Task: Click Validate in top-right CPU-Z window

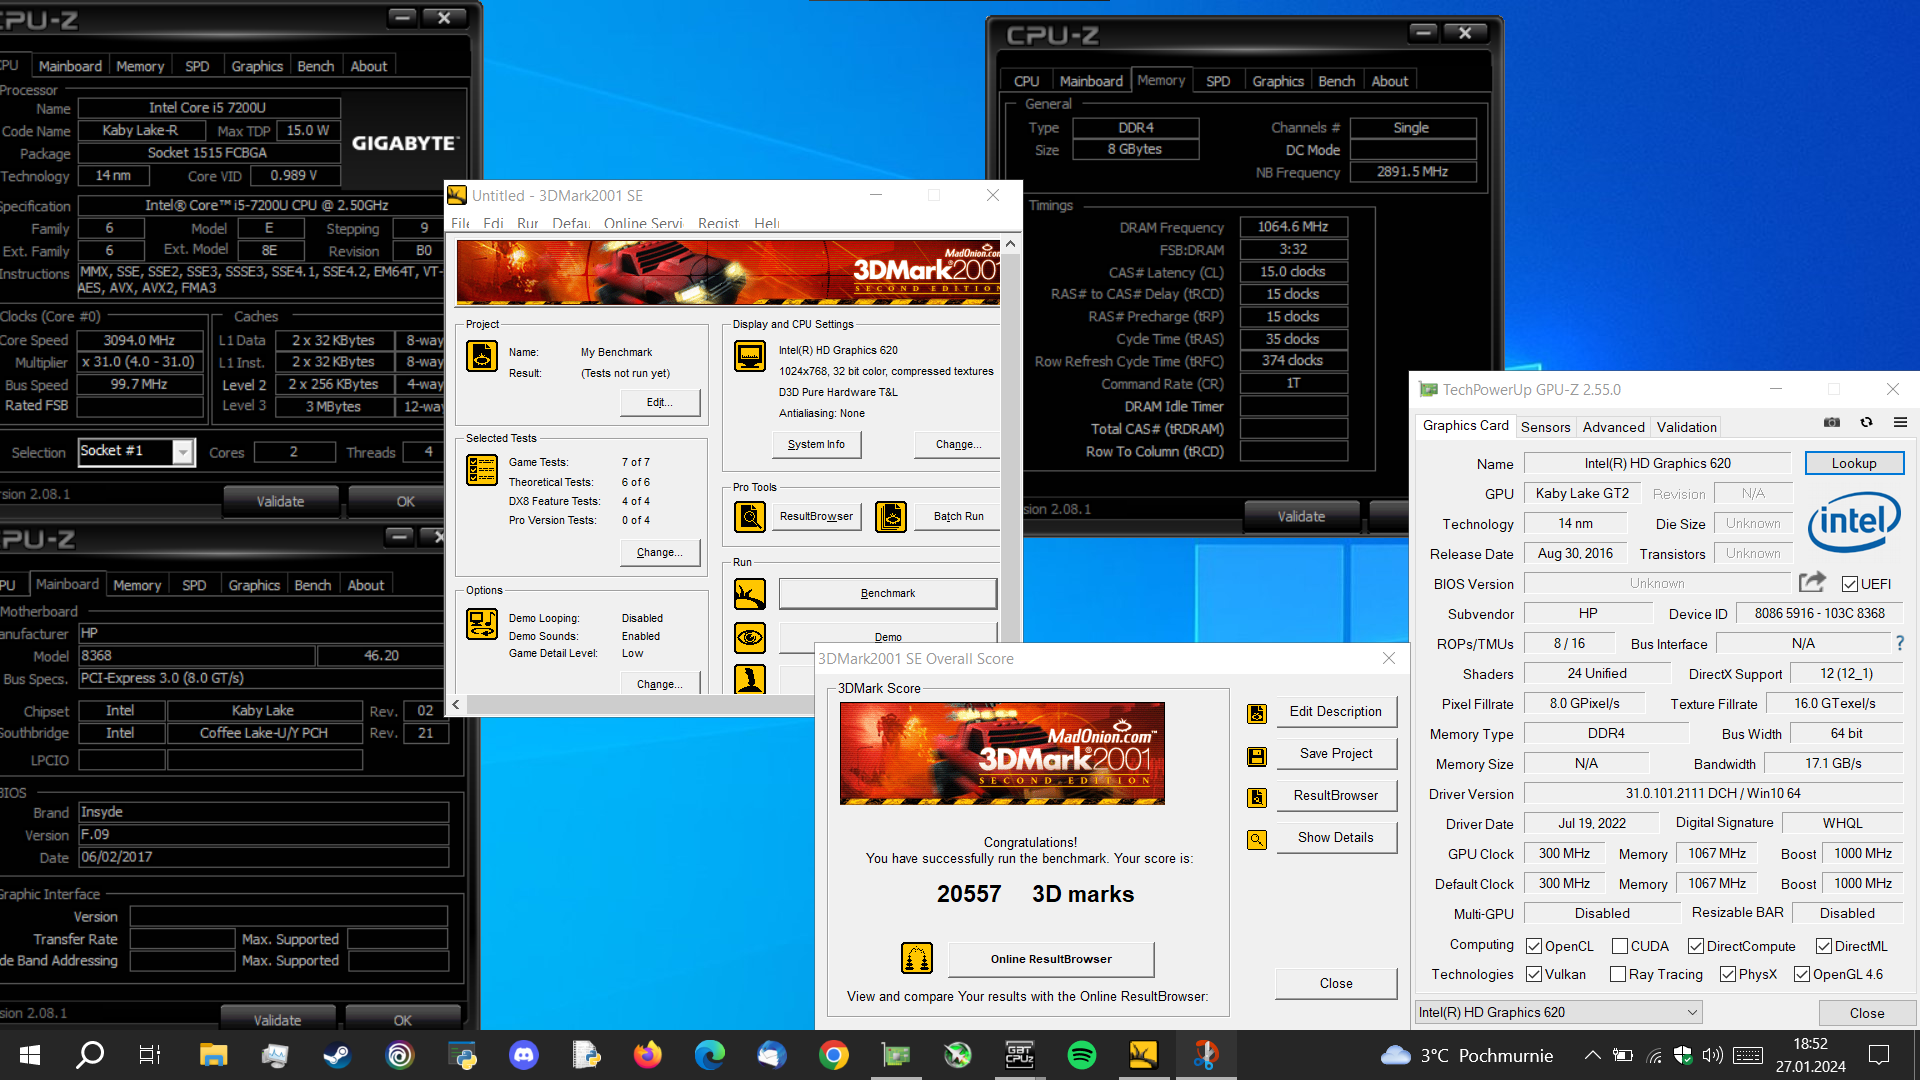Action: coord(1301,516)
